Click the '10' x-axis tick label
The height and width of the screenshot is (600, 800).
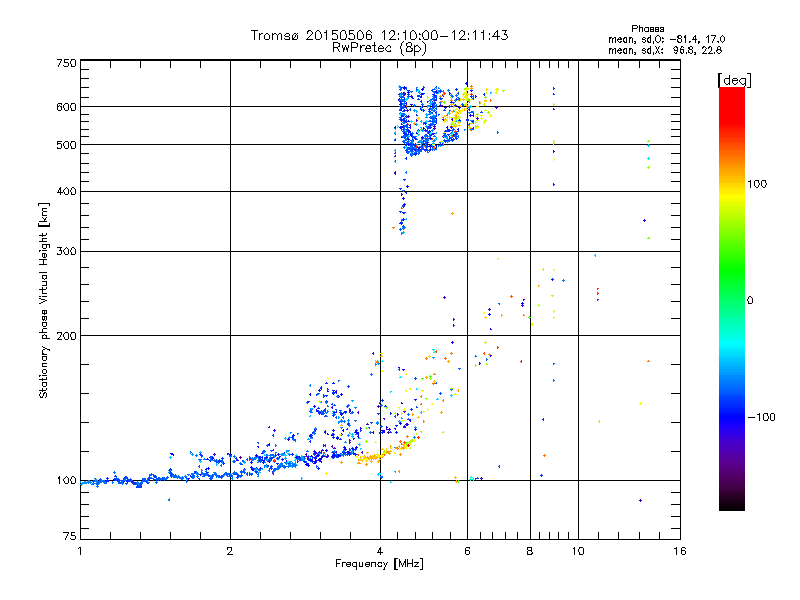point(578,551)
